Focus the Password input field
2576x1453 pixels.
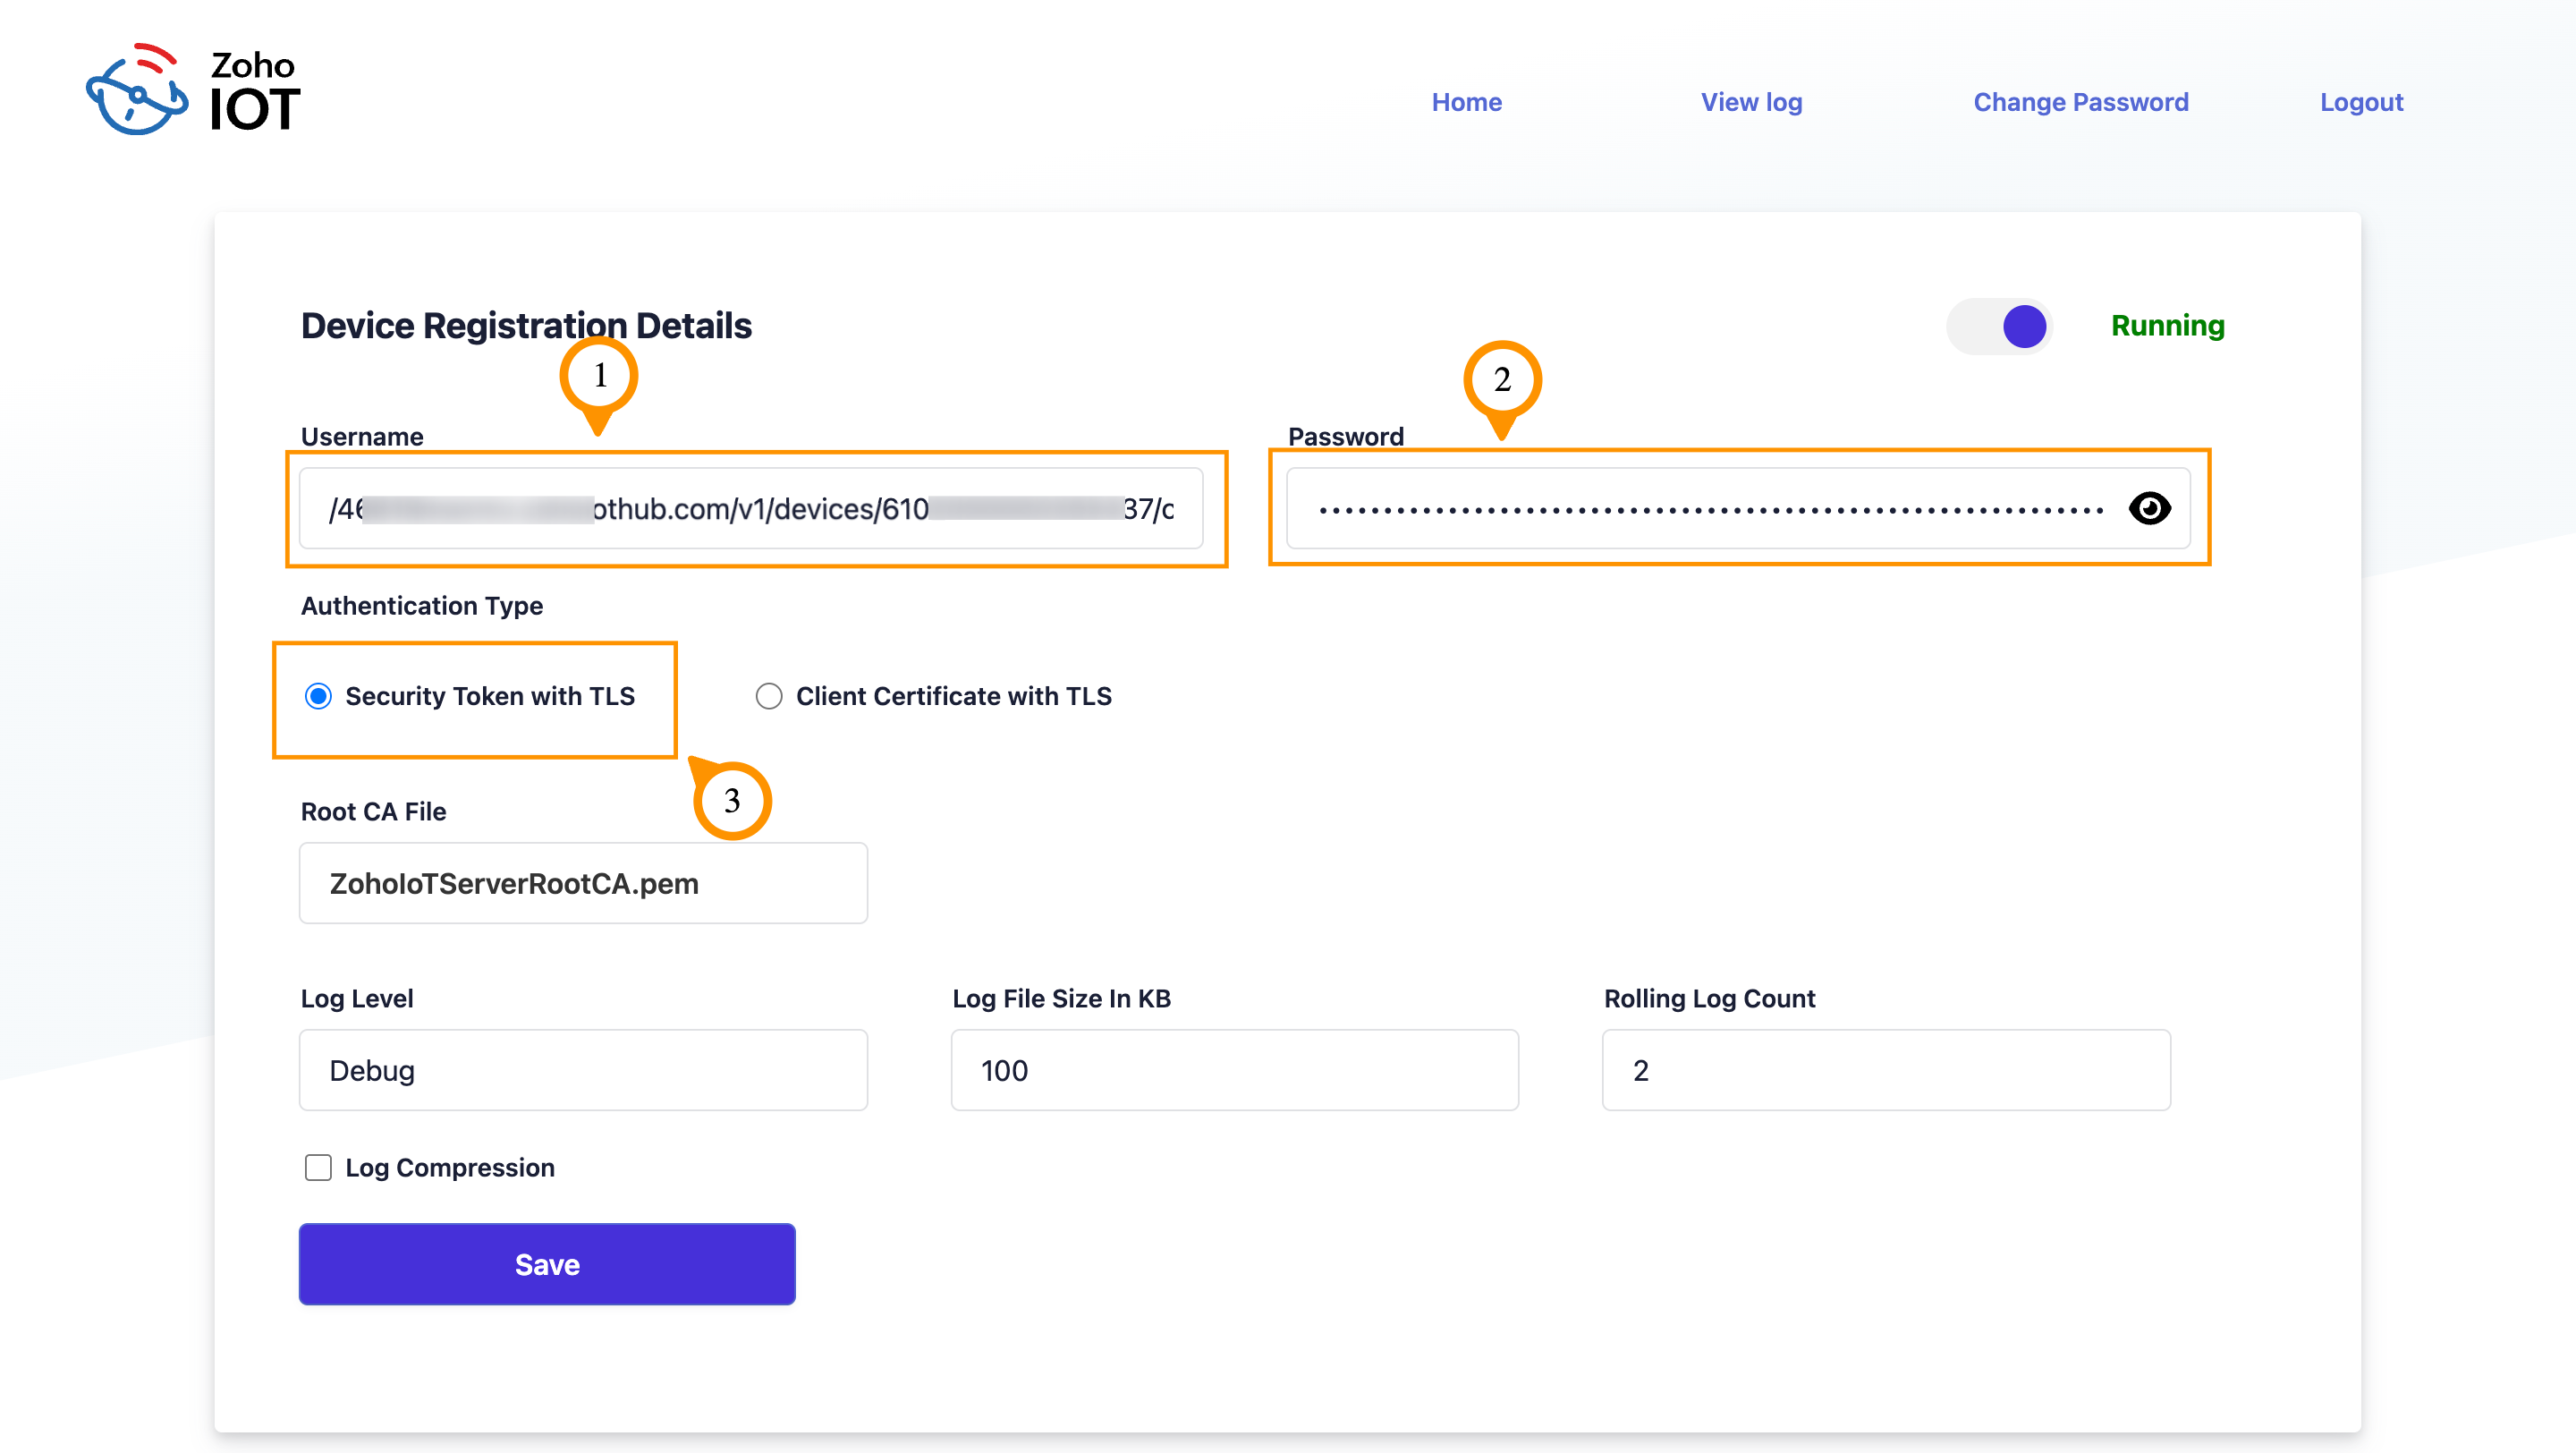(x=1700, y=508)
